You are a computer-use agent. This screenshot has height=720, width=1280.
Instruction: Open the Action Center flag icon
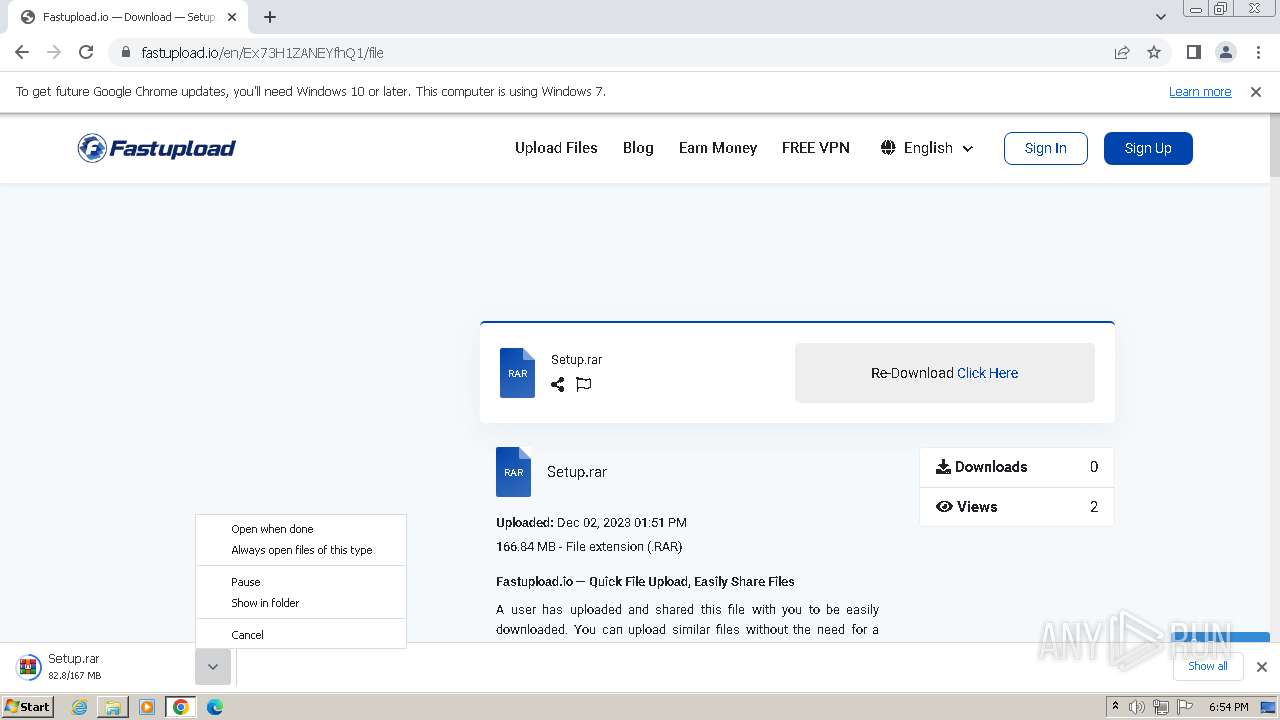tap(1183, 707)
